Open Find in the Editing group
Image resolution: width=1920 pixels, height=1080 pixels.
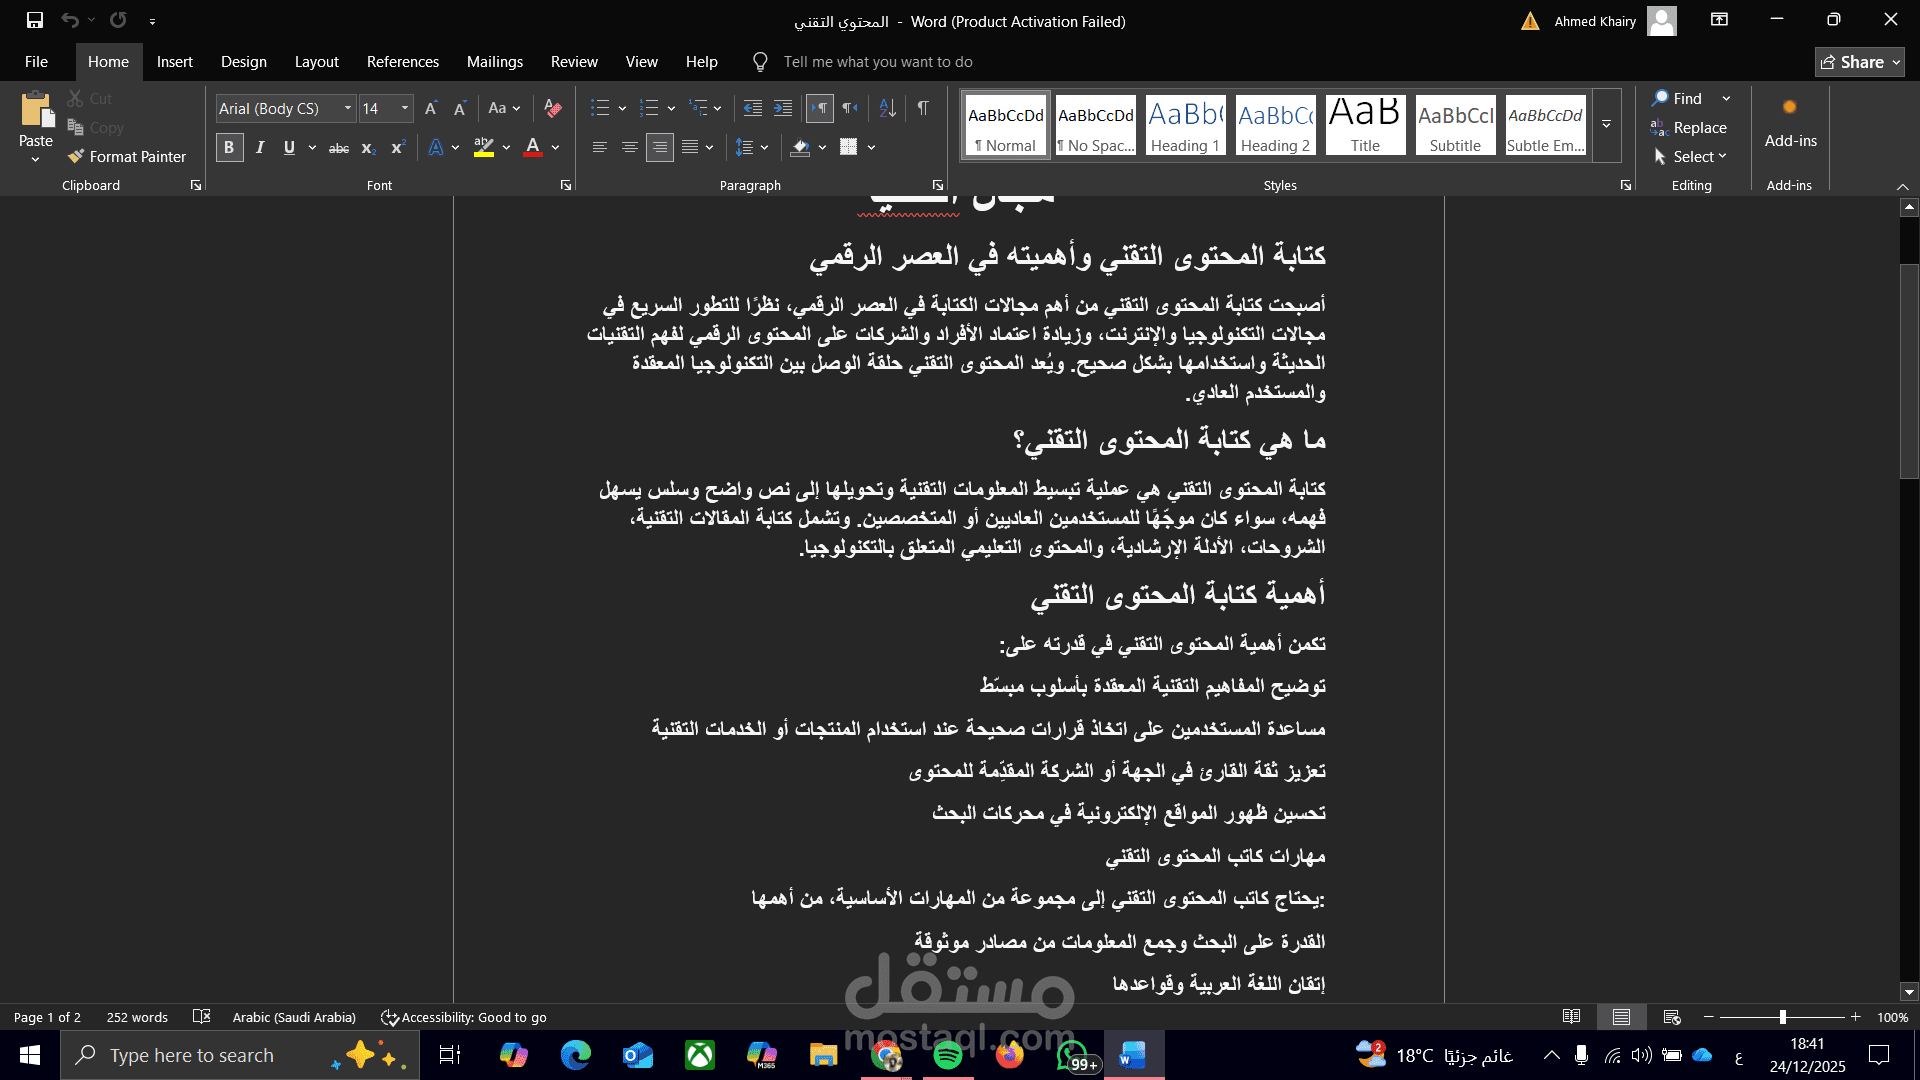click(x=1677, y=98)
